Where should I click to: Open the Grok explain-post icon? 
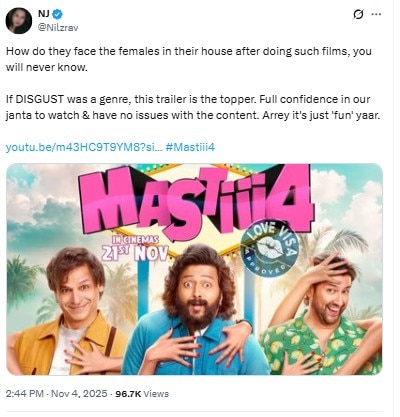click(358, 14)
